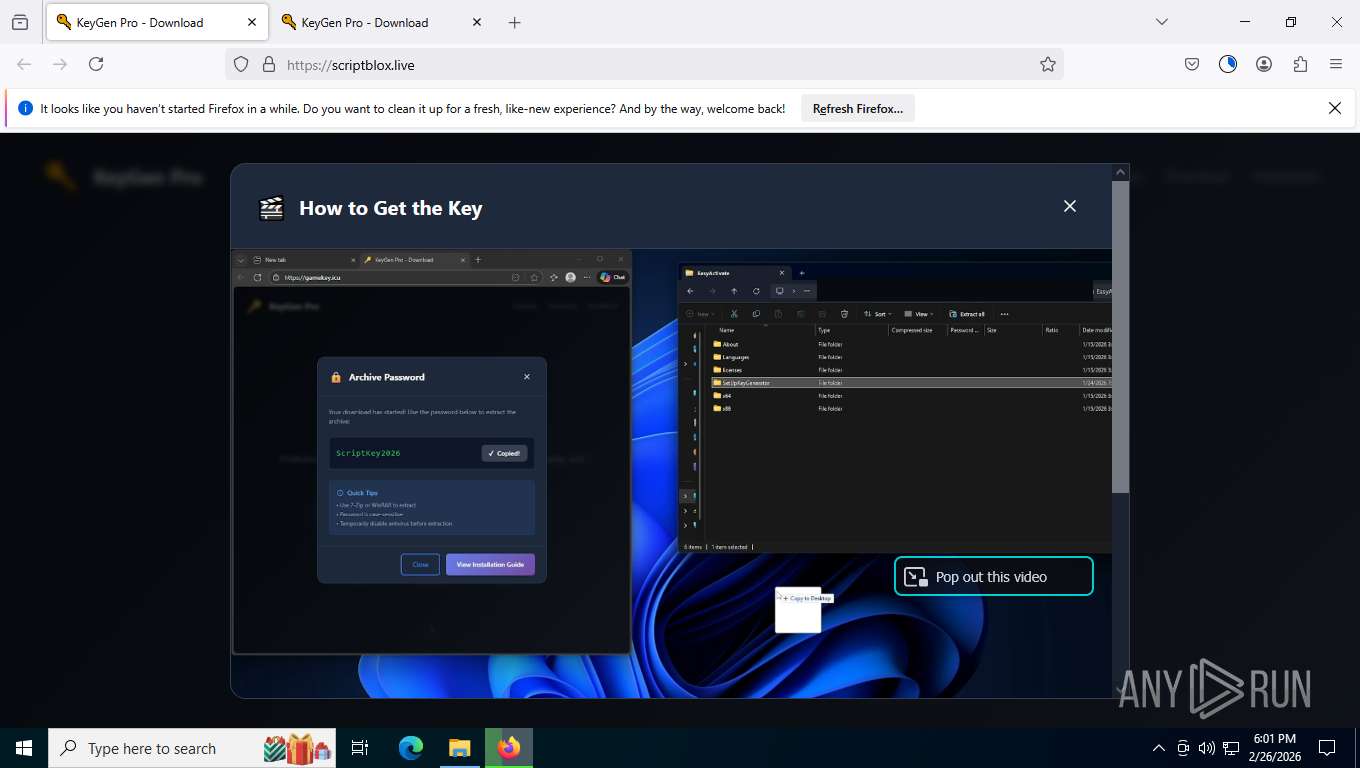Click the clapperboard icon beside dialog title
1360x768 pixels.
tap(271, 208)
